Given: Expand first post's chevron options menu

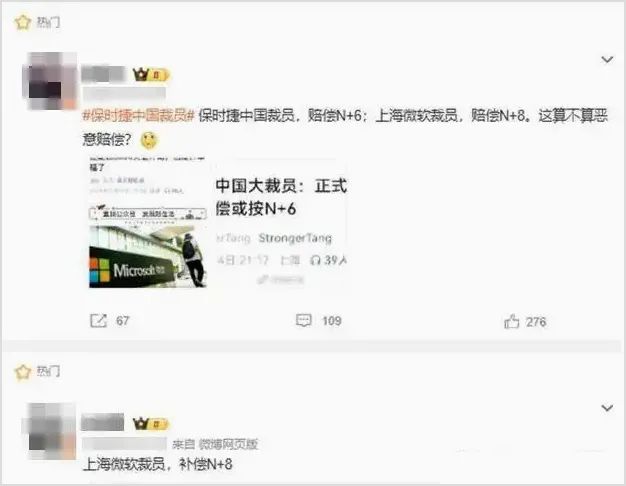Looking at the screenshot, I should 607,60.
